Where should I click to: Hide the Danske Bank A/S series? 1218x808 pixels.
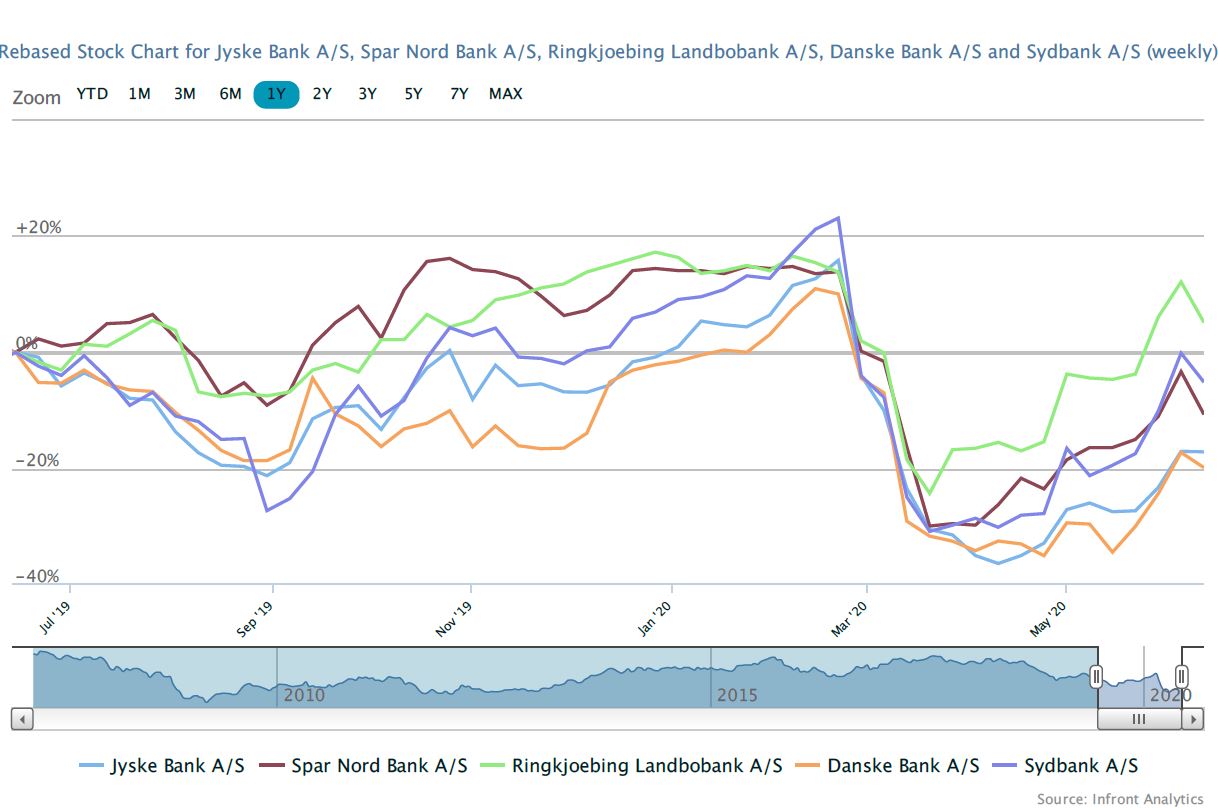[888, 766]
